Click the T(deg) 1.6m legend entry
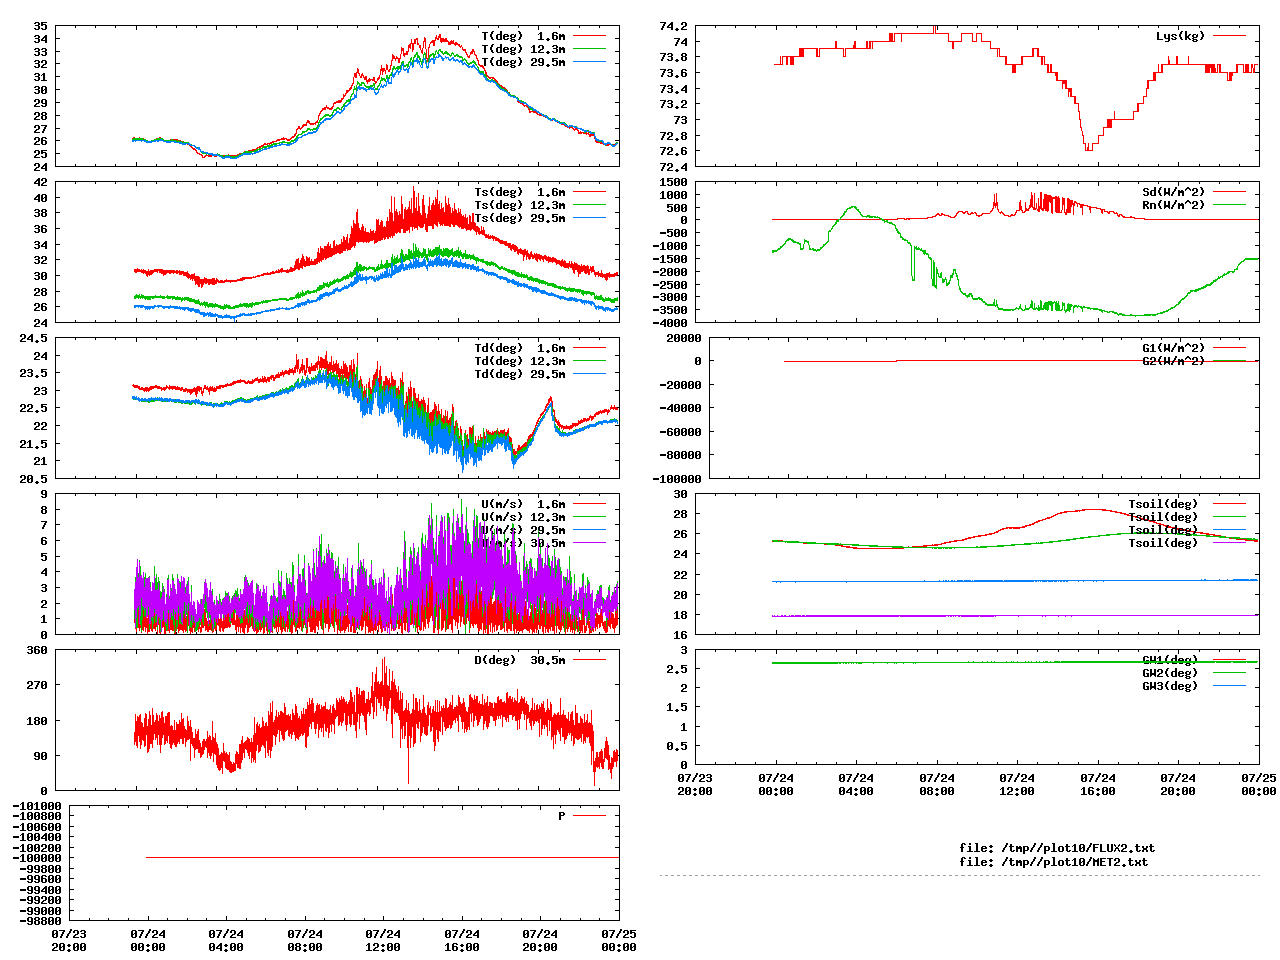1280x960 pixels. [523, 36]
